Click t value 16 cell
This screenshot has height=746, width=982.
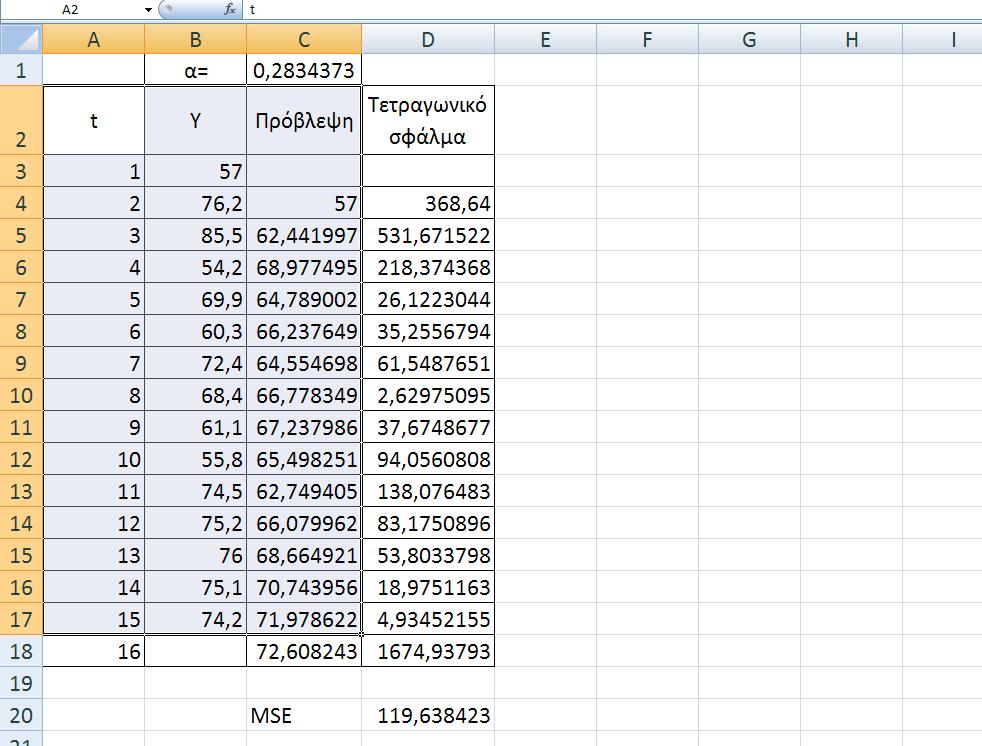pos(93,651)
